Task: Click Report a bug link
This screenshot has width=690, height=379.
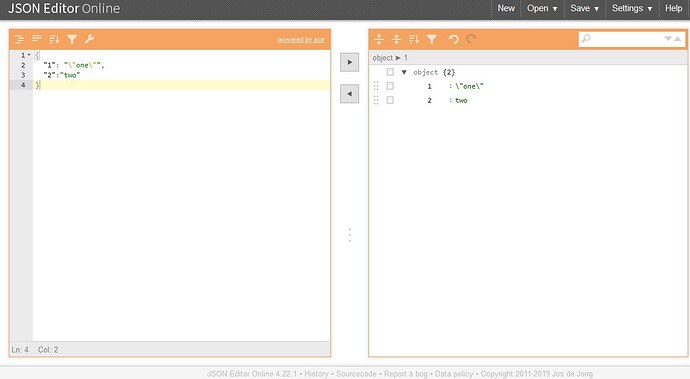Action: (x=406, y=374)
